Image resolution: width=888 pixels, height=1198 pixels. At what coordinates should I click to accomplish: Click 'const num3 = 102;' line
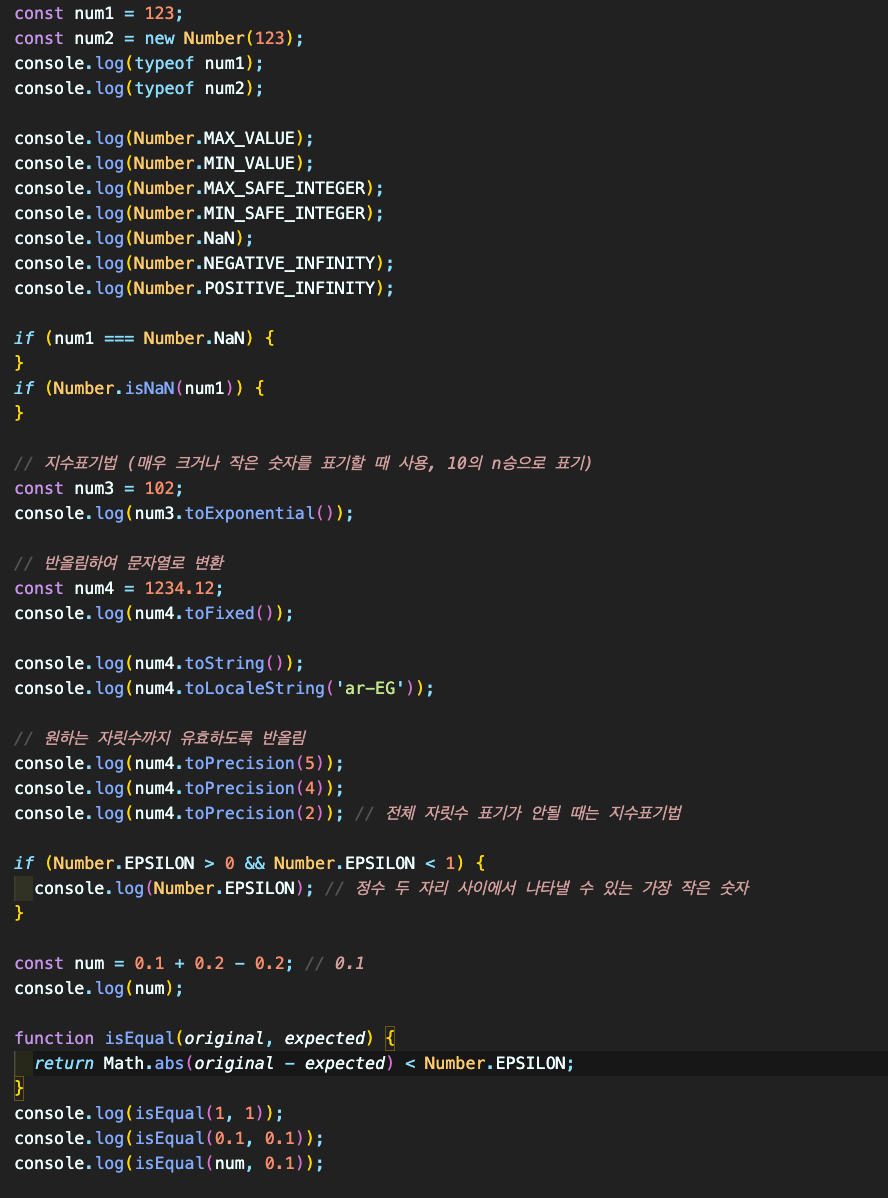[x=99, y=488]
